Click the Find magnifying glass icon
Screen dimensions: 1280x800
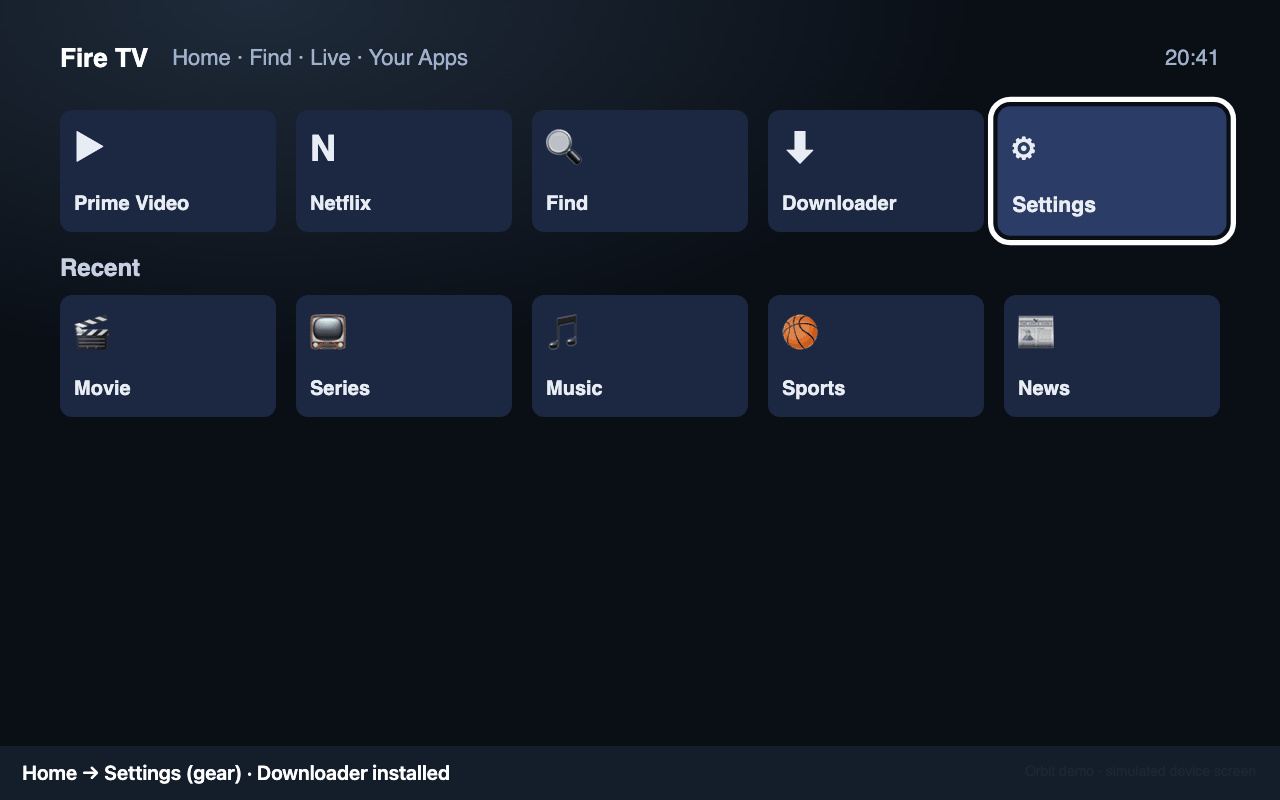[x=563, y=147]
